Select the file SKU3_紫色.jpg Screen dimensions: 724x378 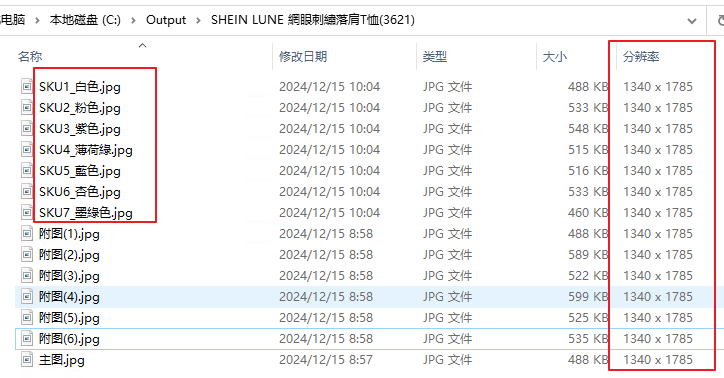[79, 128]
